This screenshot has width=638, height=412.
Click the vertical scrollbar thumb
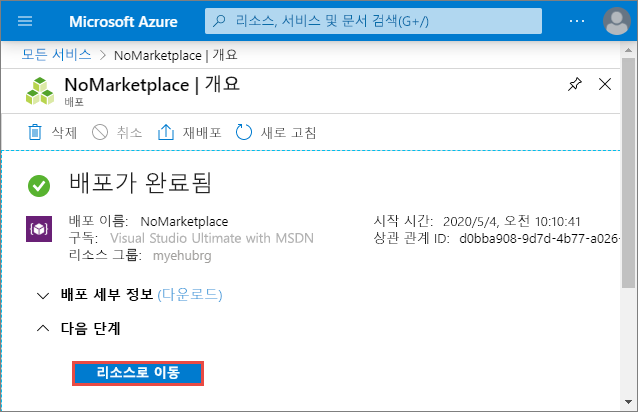tap(629, 172)
